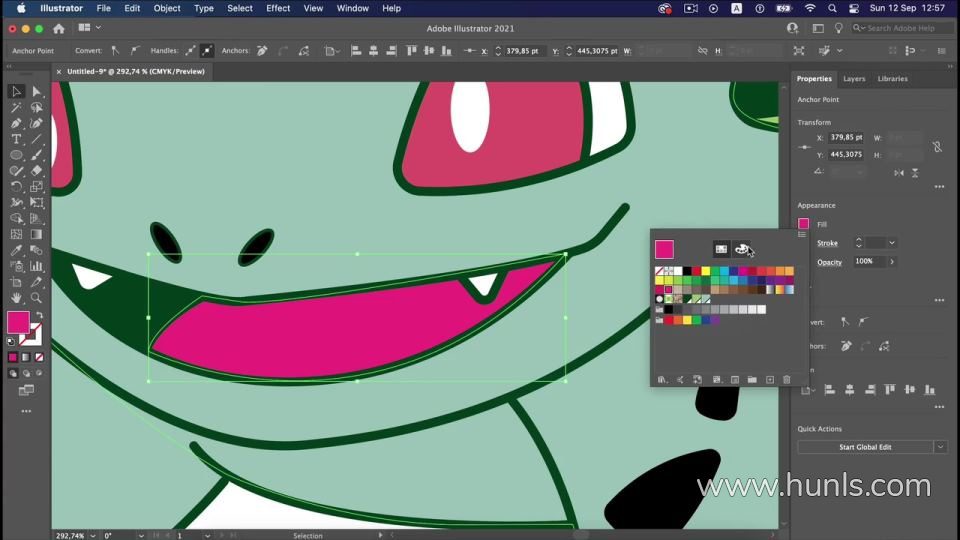
Task: Click the Swap Fill and Stroke arrow
Action: coord(39,315)
